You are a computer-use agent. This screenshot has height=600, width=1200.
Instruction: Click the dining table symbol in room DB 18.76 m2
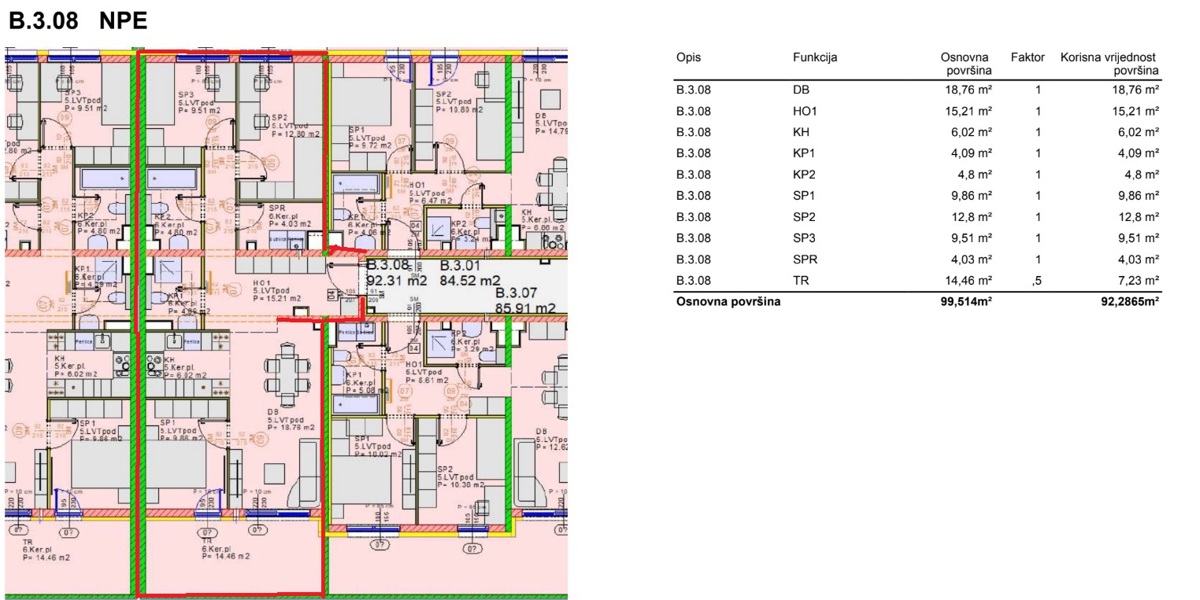click(x=288, y=371)
